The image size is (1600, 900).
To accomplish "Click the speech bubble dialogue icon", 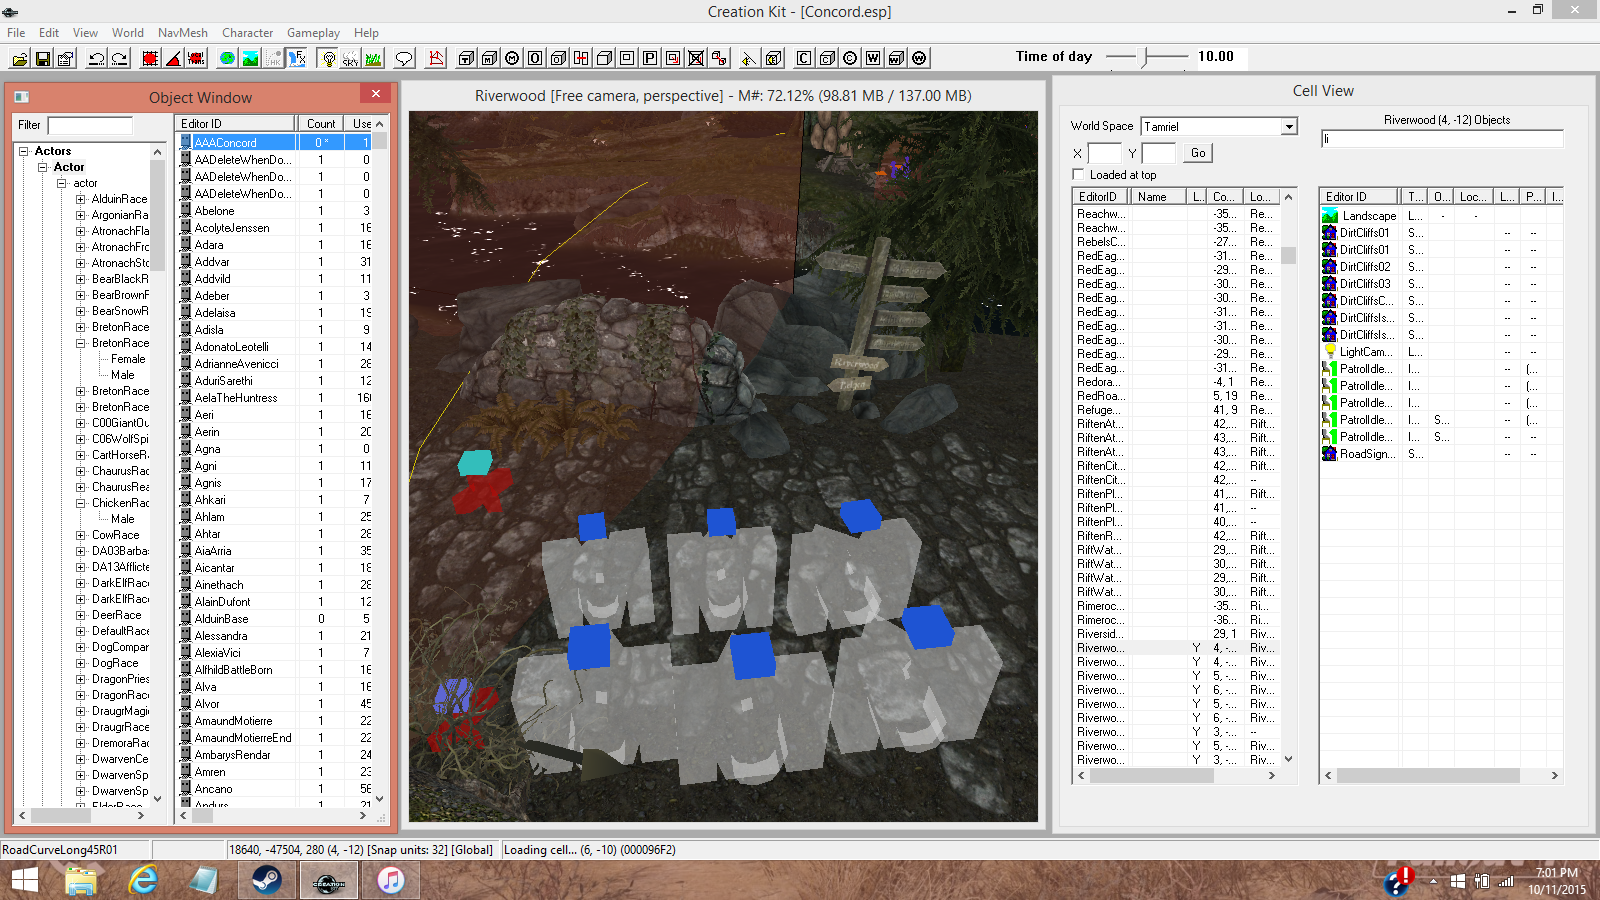I will pos(404,59).
